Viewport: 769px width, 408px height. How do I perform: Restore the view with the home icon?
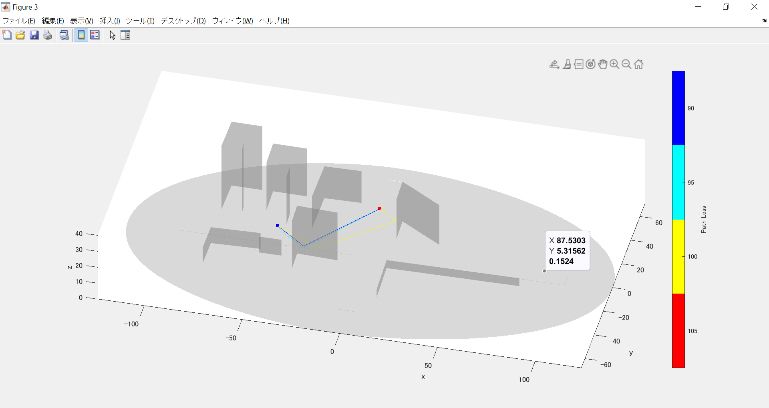pos(639,64)
